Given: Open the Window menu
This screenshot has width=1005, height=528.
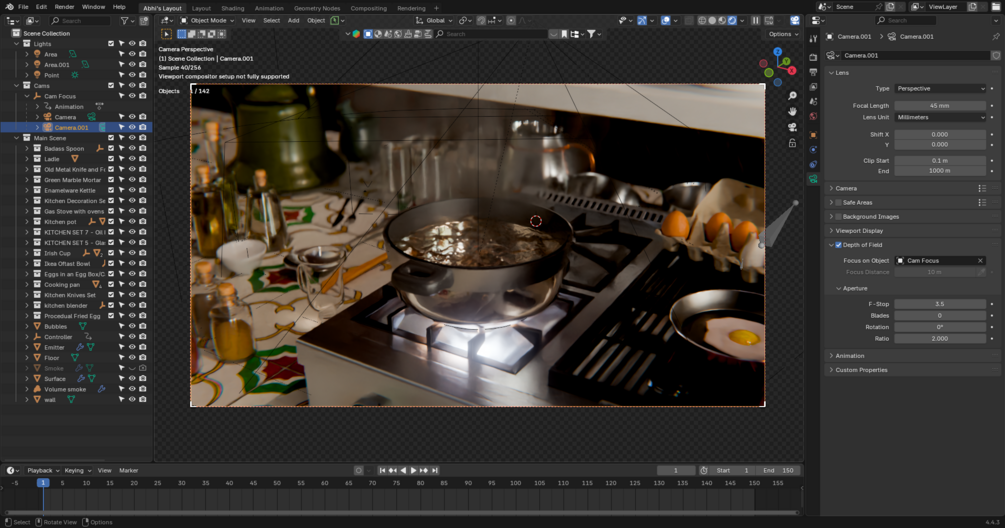Looking at the screenshot, I should click(x=93, y=6).
